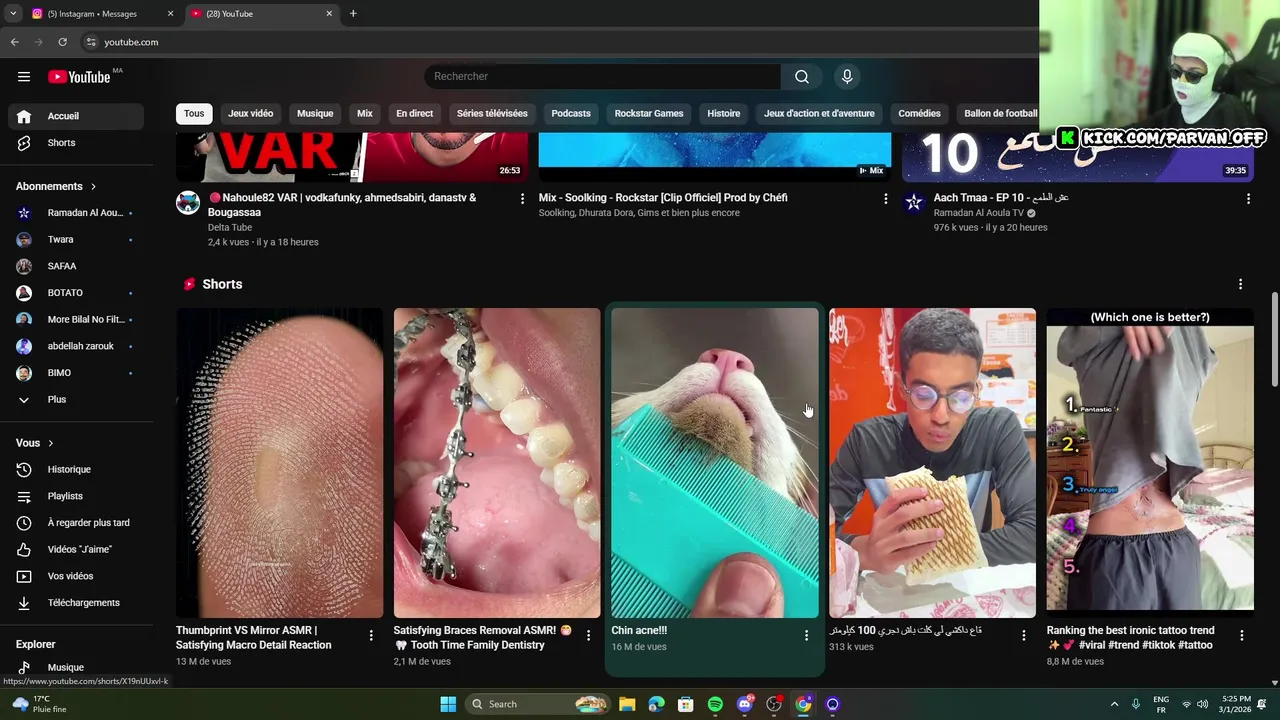Screen dimensions: 1280x720
Task: Play the ironic tattoo trend short
Action: click(1150, 463)
